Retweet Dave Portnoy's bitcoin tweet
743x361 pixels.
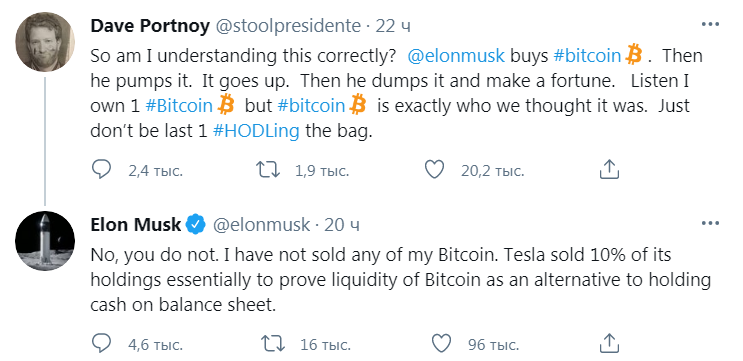click(268, 170)
